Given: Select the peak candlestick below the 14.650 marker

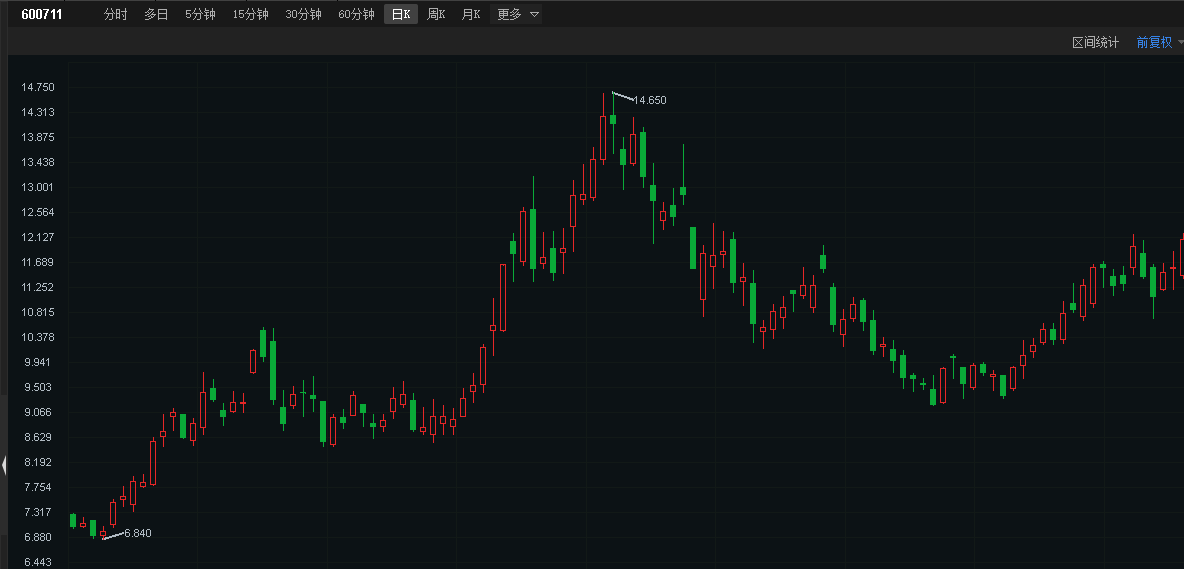Looking at the screenshot, I should click(612, 119).
